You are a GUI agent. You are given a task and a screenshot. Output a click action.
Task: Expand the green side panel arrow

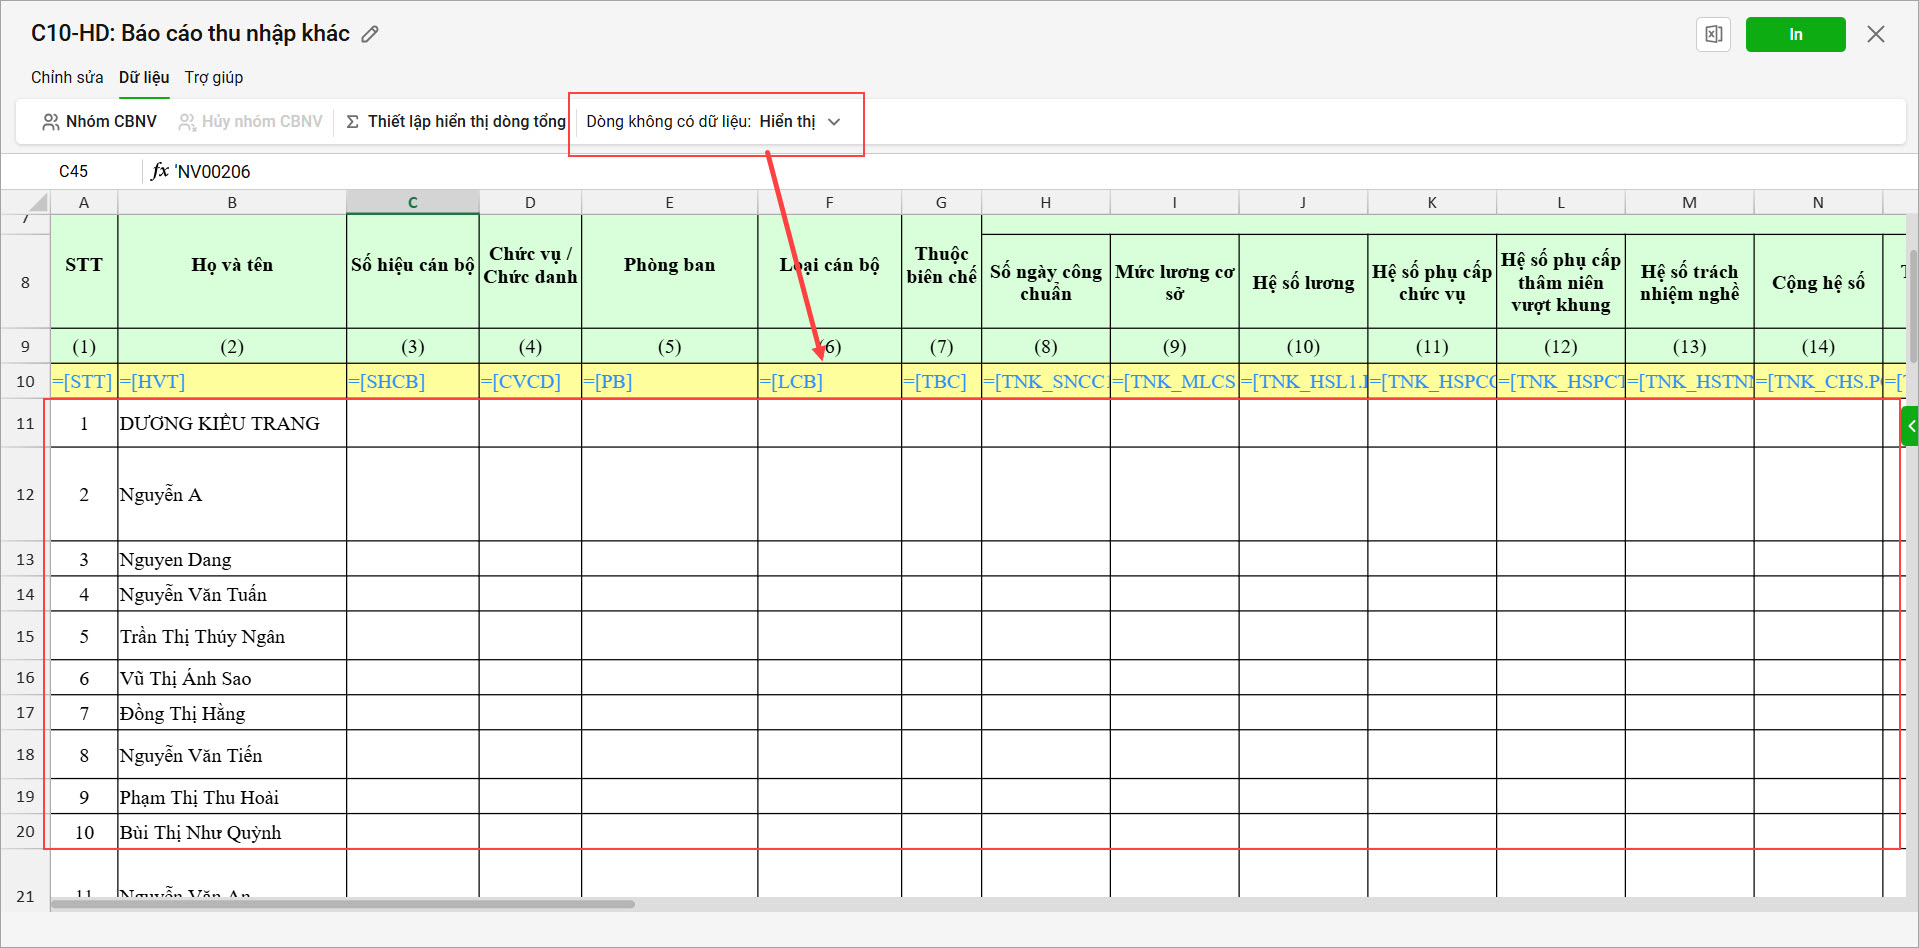(1910, 426)
